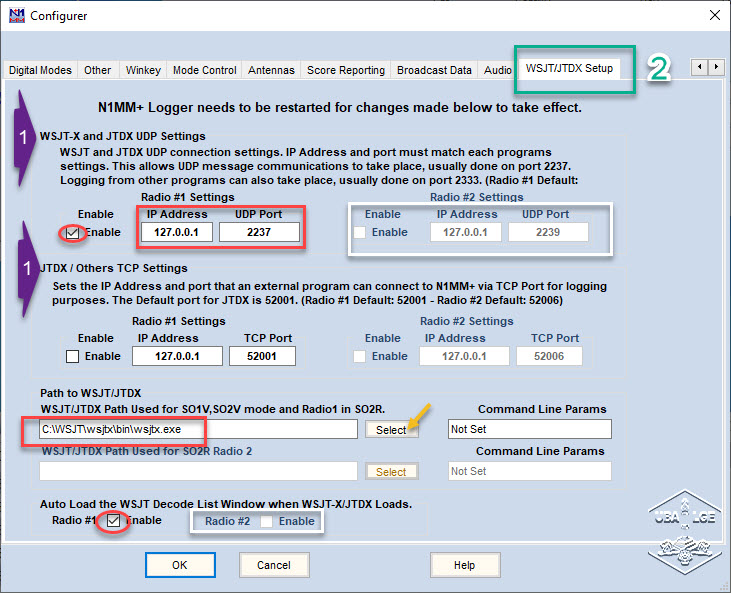The width and height of the screenshot is (731, 593).
Task: Open the Other tab
Action: pyautogui.click(x=97, y=70)
